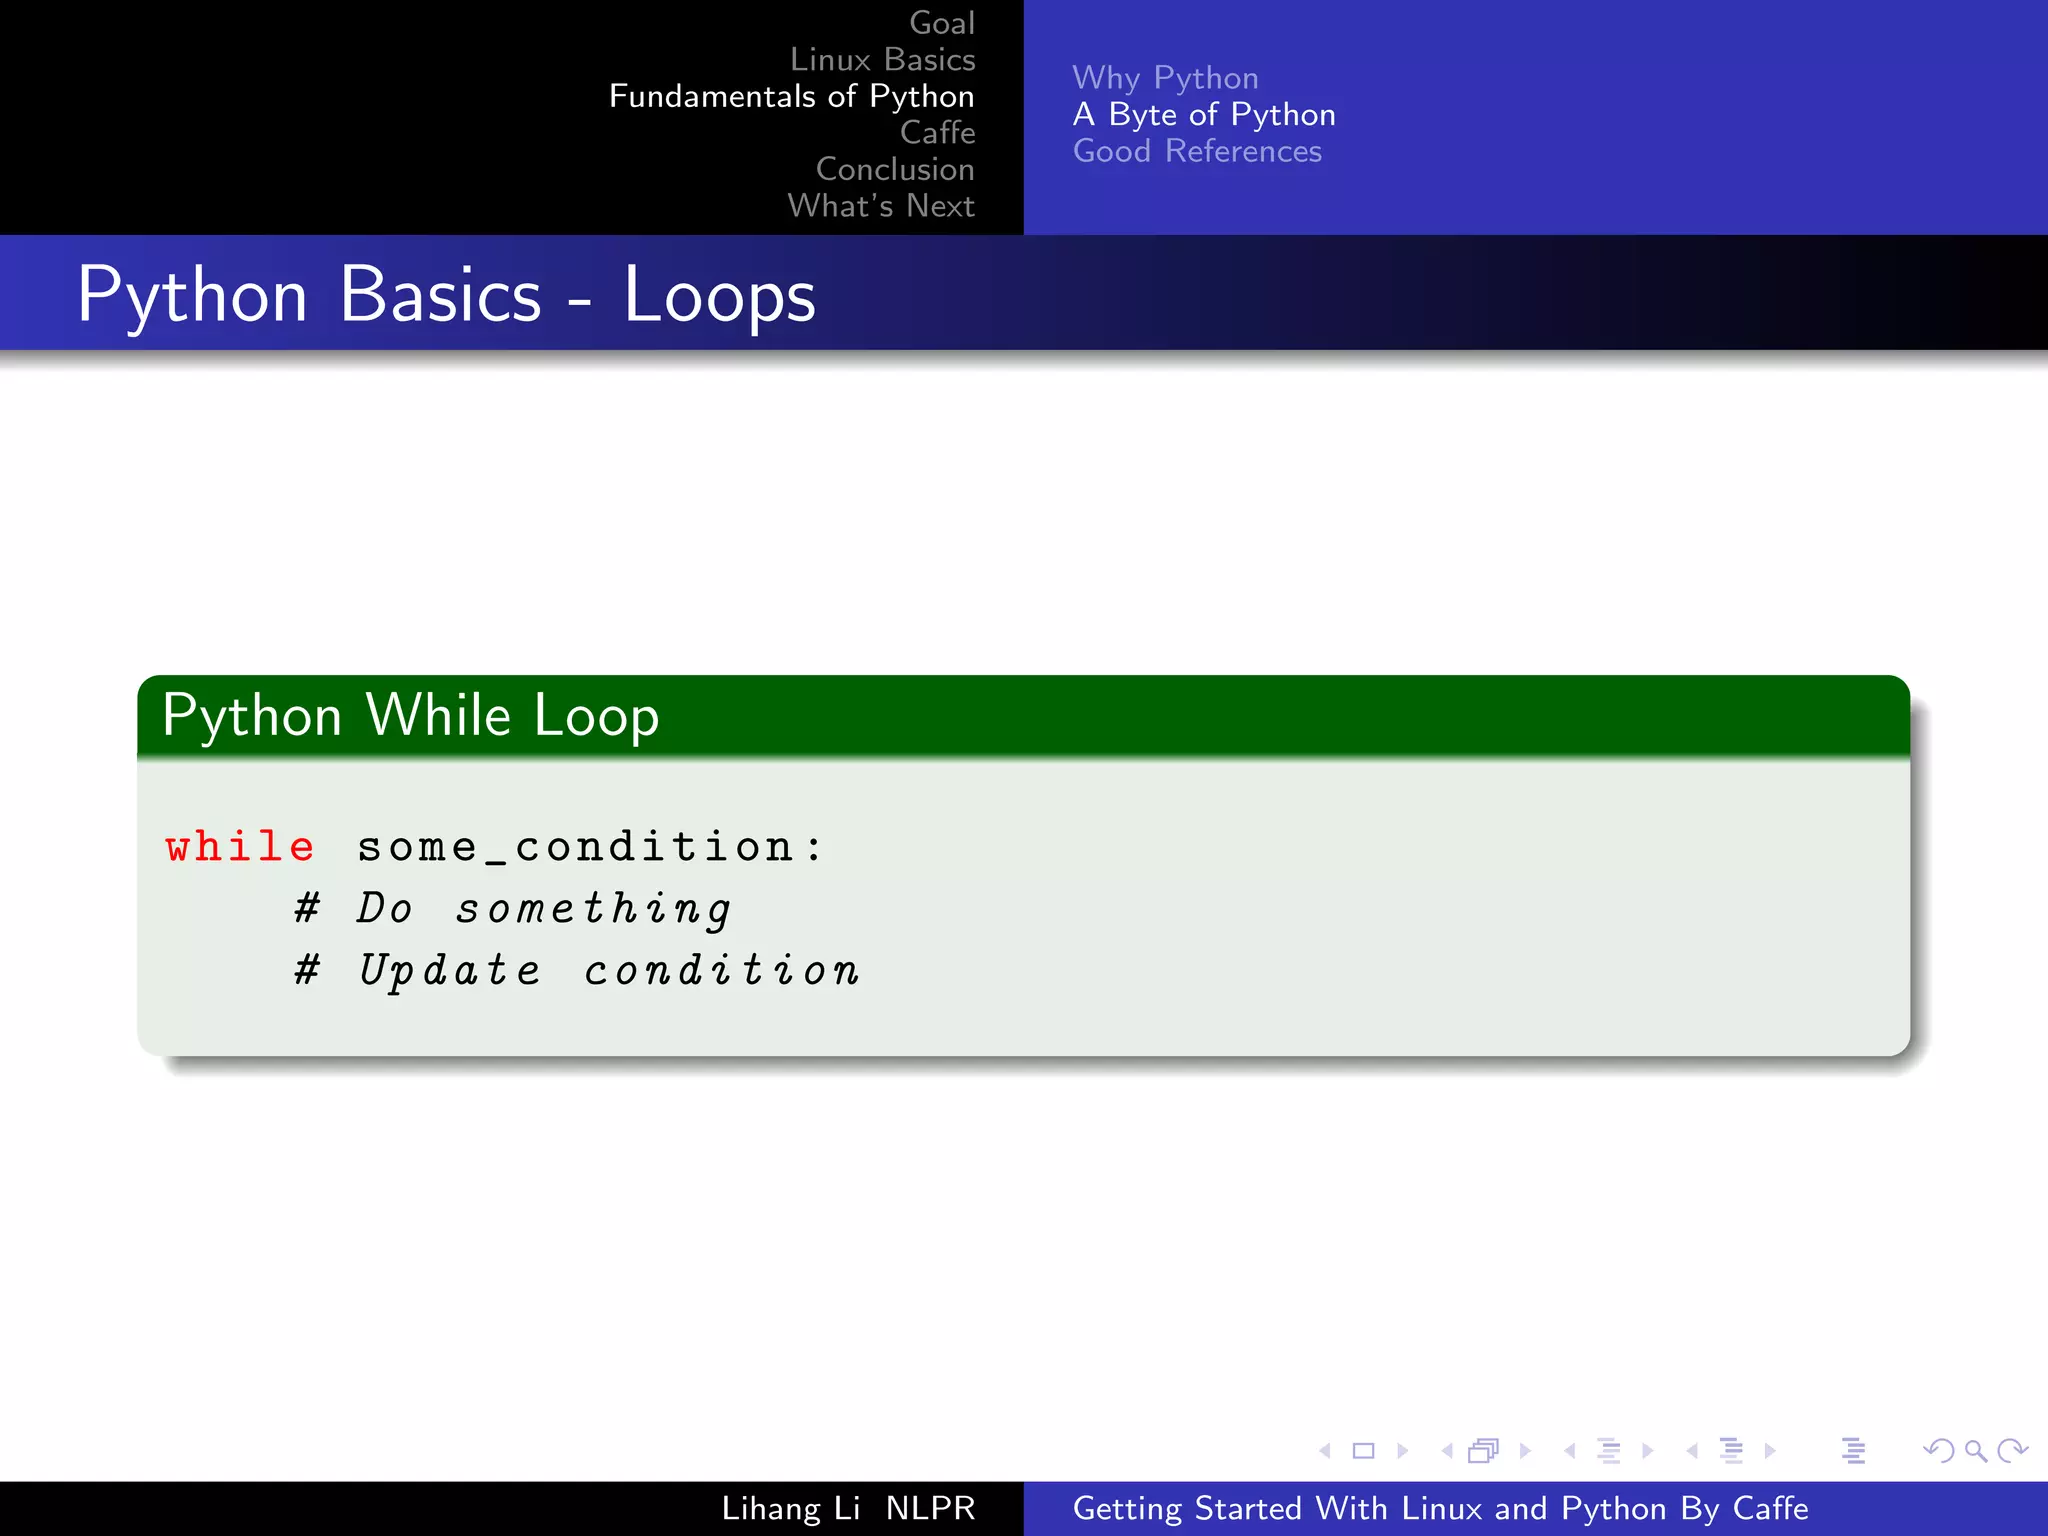The height and width of the screenshot is (1536, 2048).
Task: Go to previous subsection arrow
Action: point(1570,1450)
